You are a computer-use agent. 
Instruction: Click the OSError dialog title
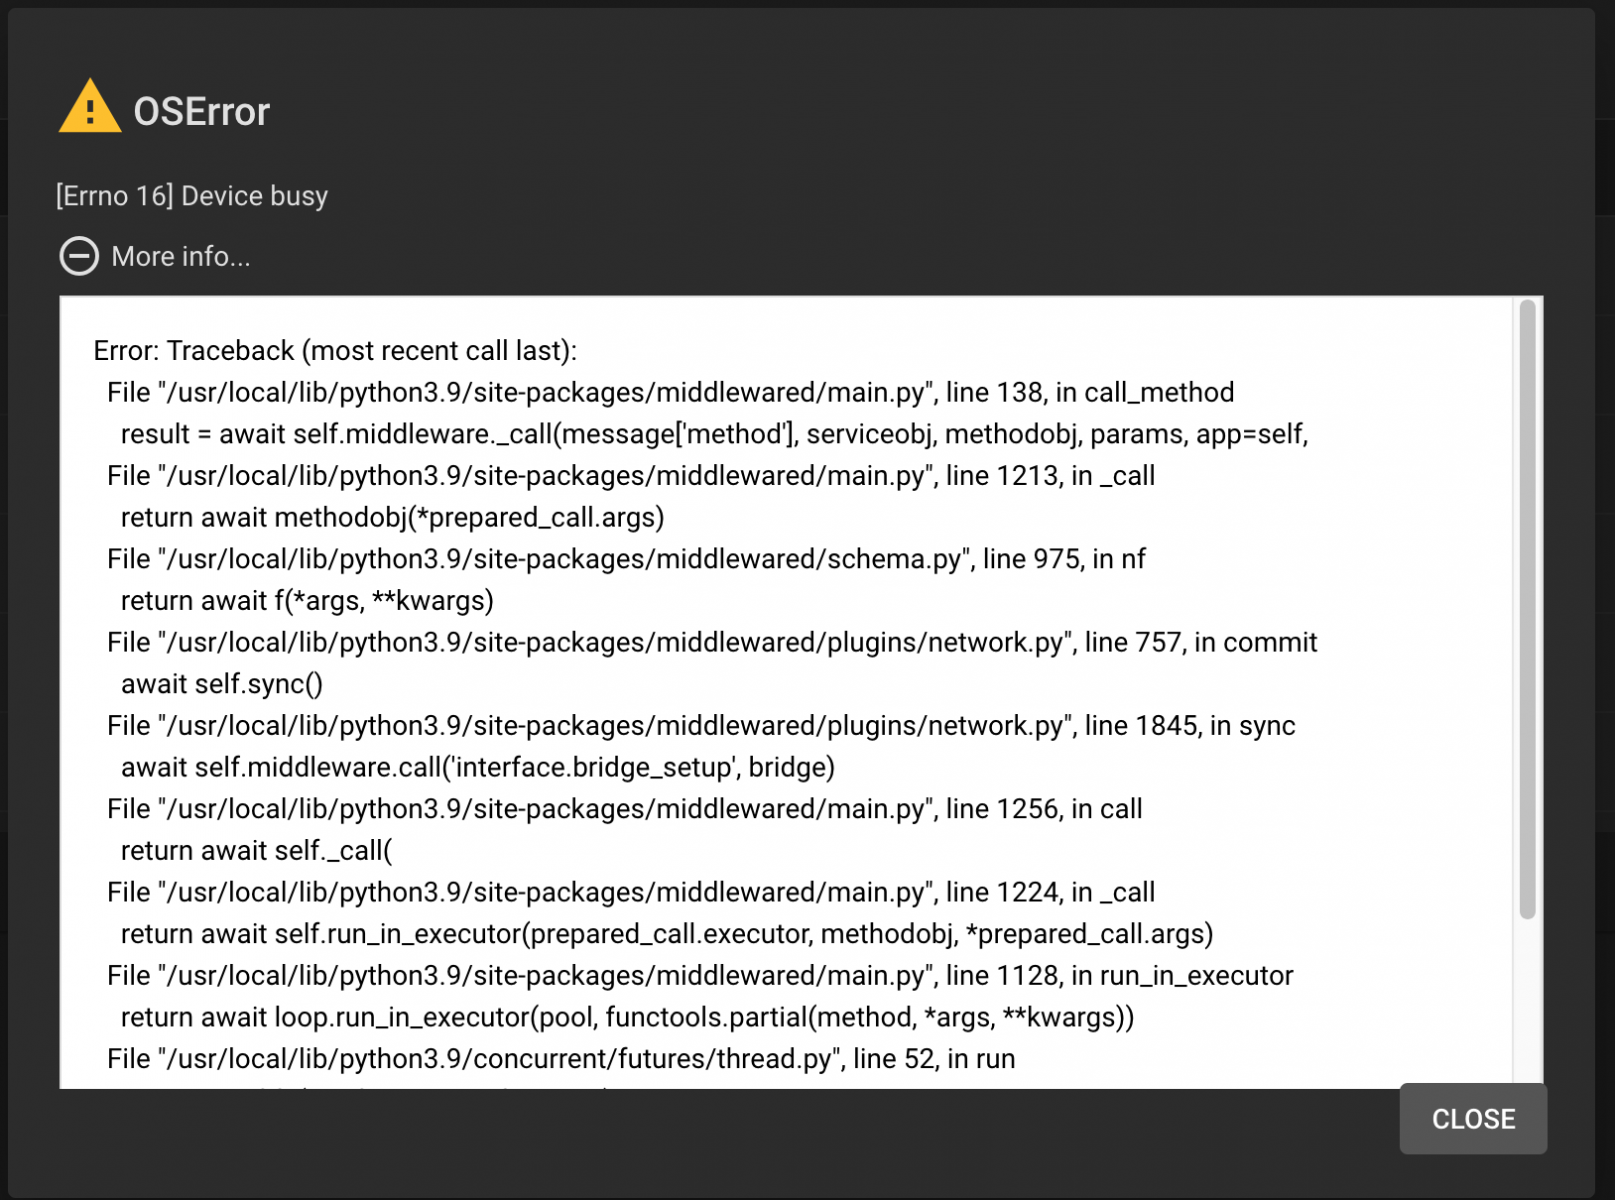point(202,112)
